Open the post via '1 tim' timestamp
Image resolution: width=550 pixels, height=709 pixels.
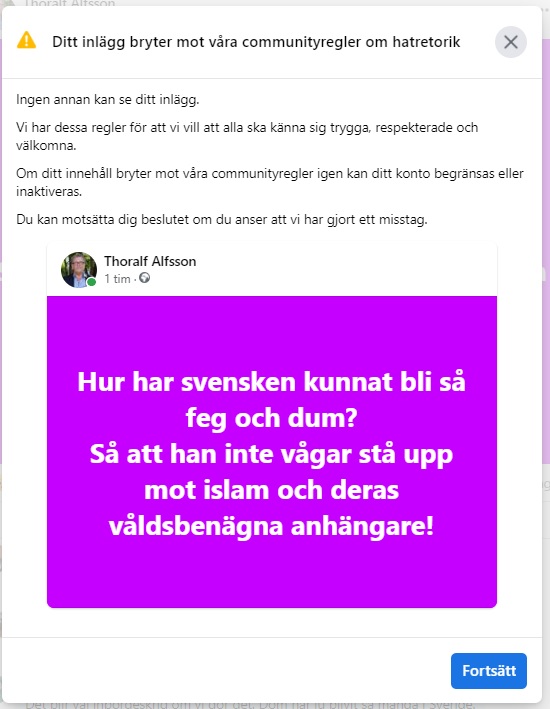[x=117, y=279]
